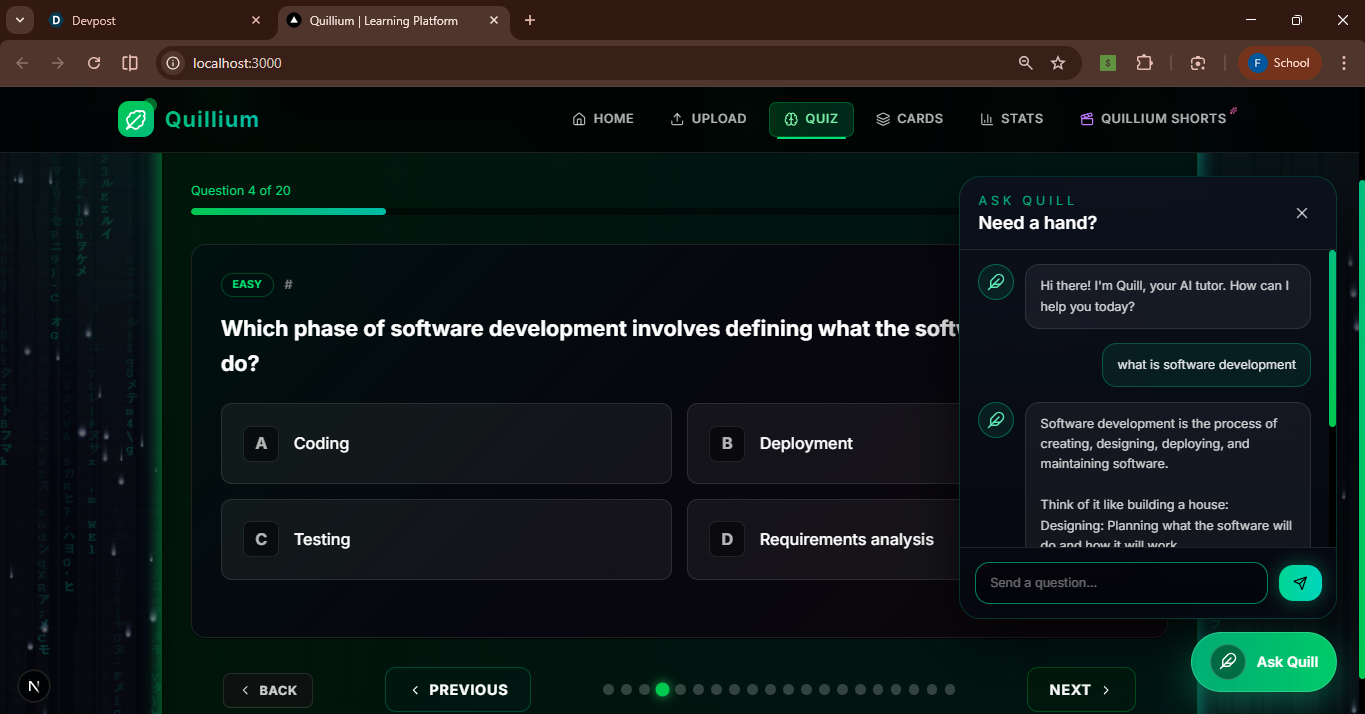The image size is (1365, 714).
Task: Click the hash icon next to EASY
Action: (288, 284)
